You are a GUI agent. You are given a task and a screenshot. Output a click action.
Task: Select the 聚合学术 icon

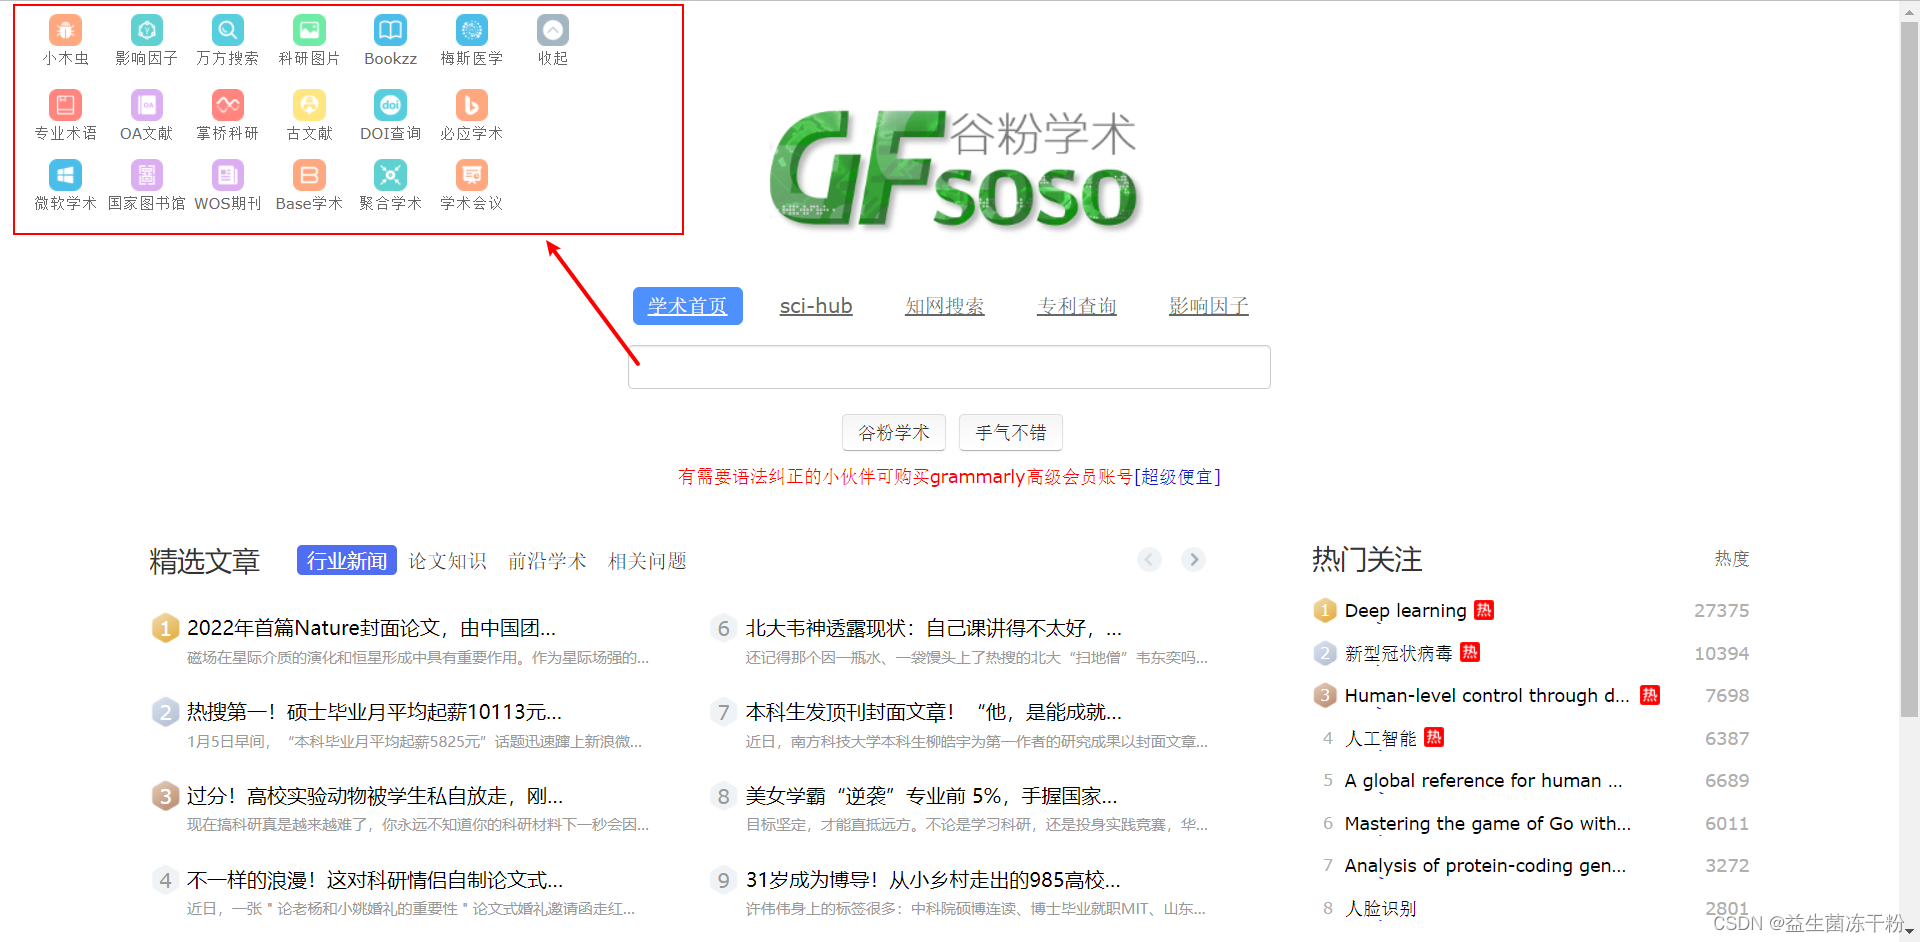389,174
